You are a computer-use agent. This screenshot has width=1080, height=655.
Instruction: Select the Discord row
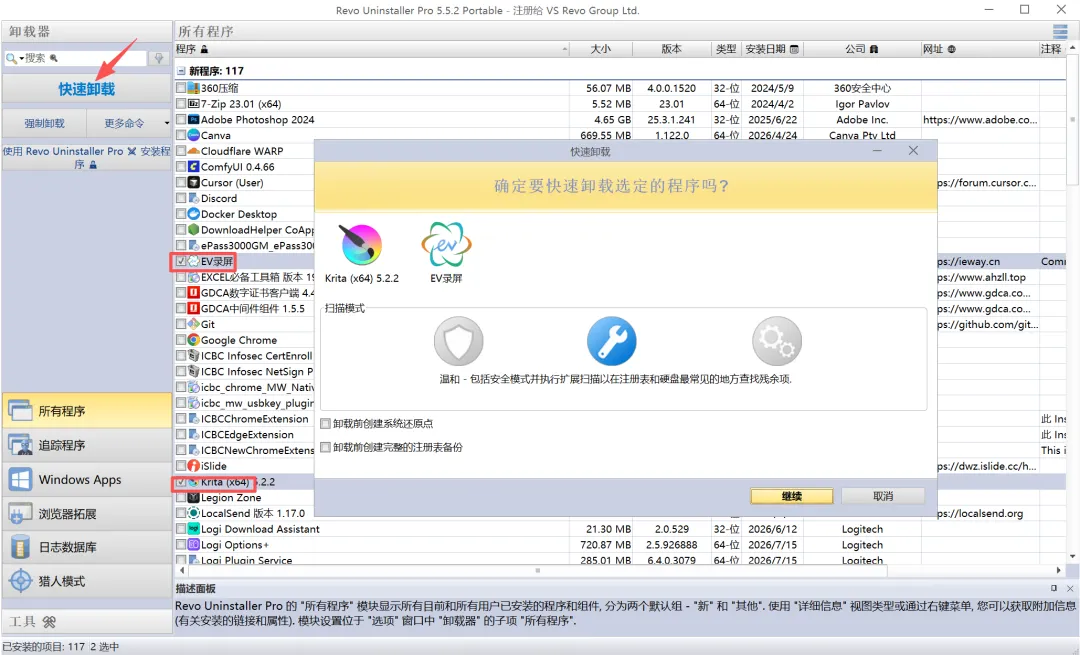pyautogui.click(x=245, y=198)
